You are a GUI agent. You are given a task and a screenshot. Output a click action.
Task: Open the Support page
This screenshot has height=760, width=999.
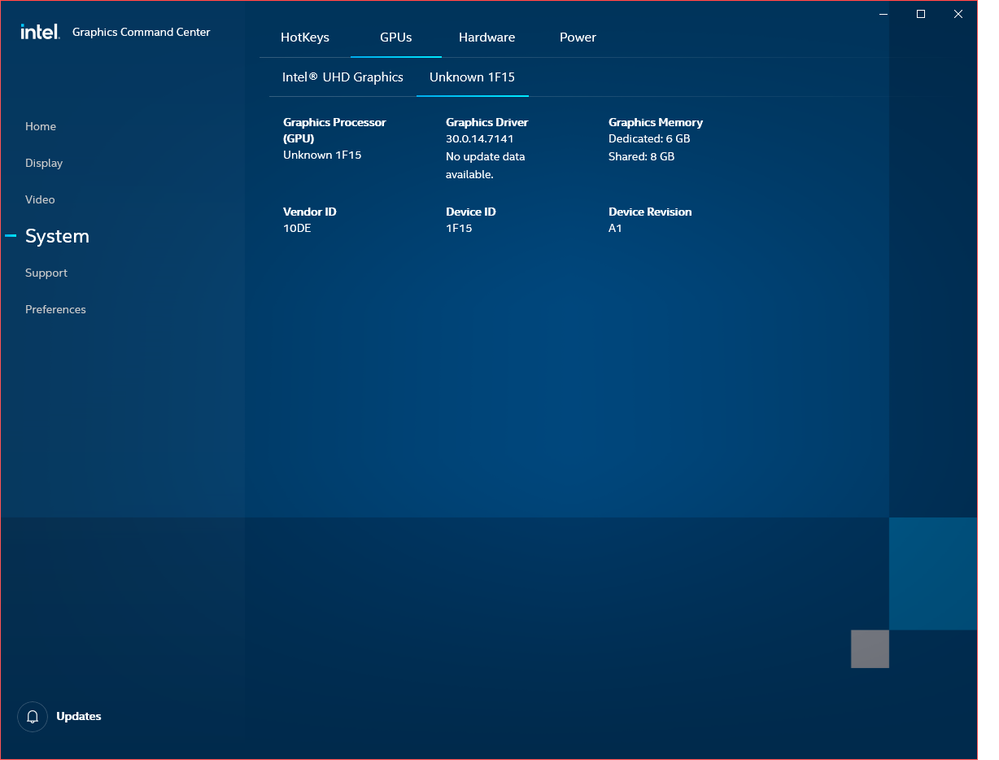(x=46, y=273)
